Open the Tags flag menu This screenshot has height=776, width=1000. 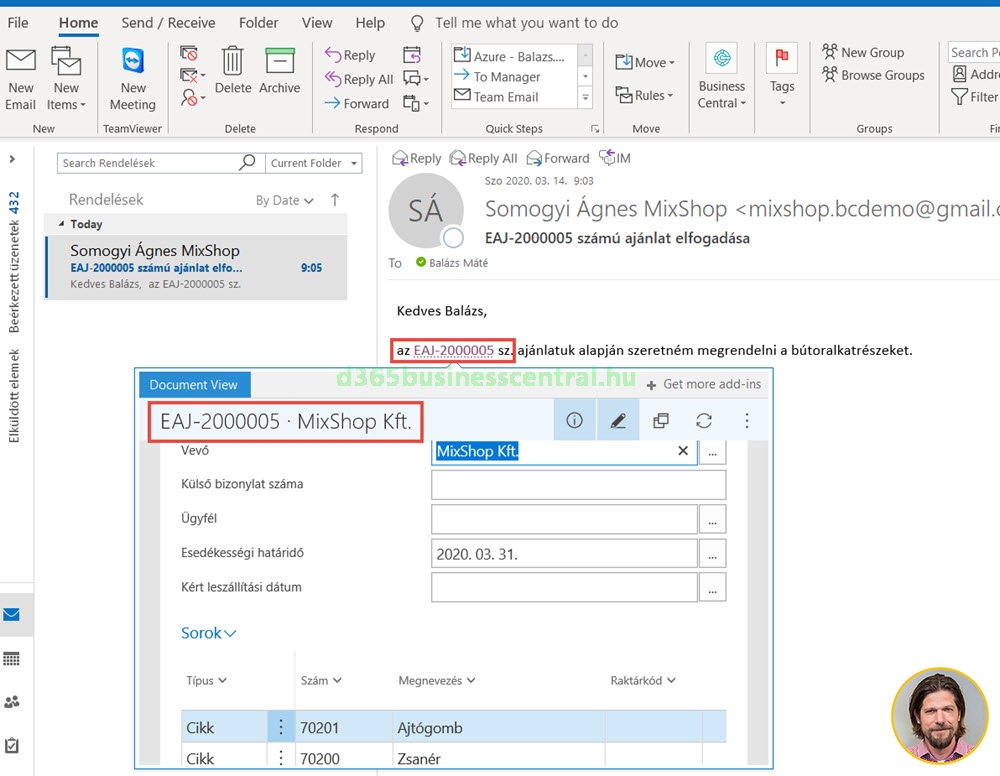782,77
